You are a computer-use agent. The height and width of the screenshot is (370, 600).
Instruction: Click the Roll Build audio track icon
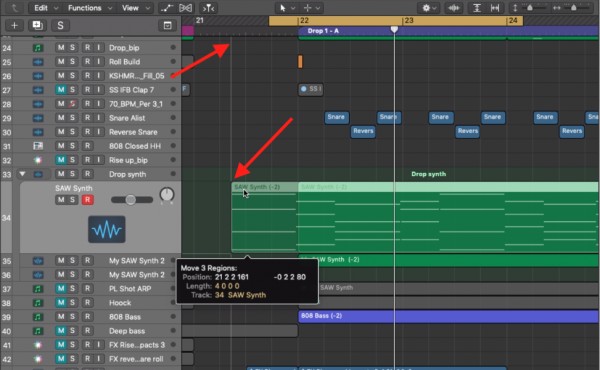pyautogui.click(x=38, y=62)
